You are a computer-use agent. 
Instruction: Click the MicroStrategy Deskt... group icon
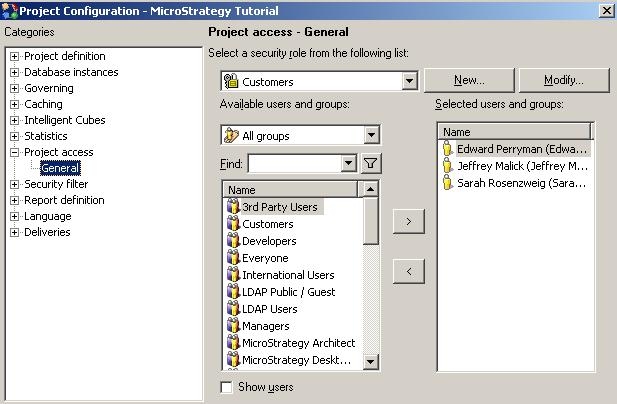pos(233,360)
